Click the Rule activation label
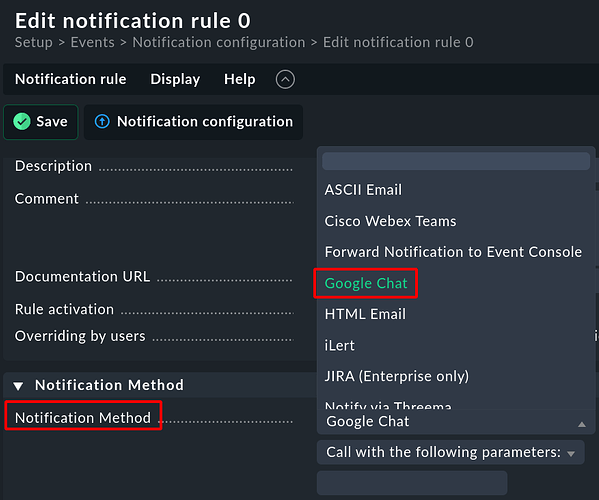Screen dimensions: 599x500 [64, 309]
